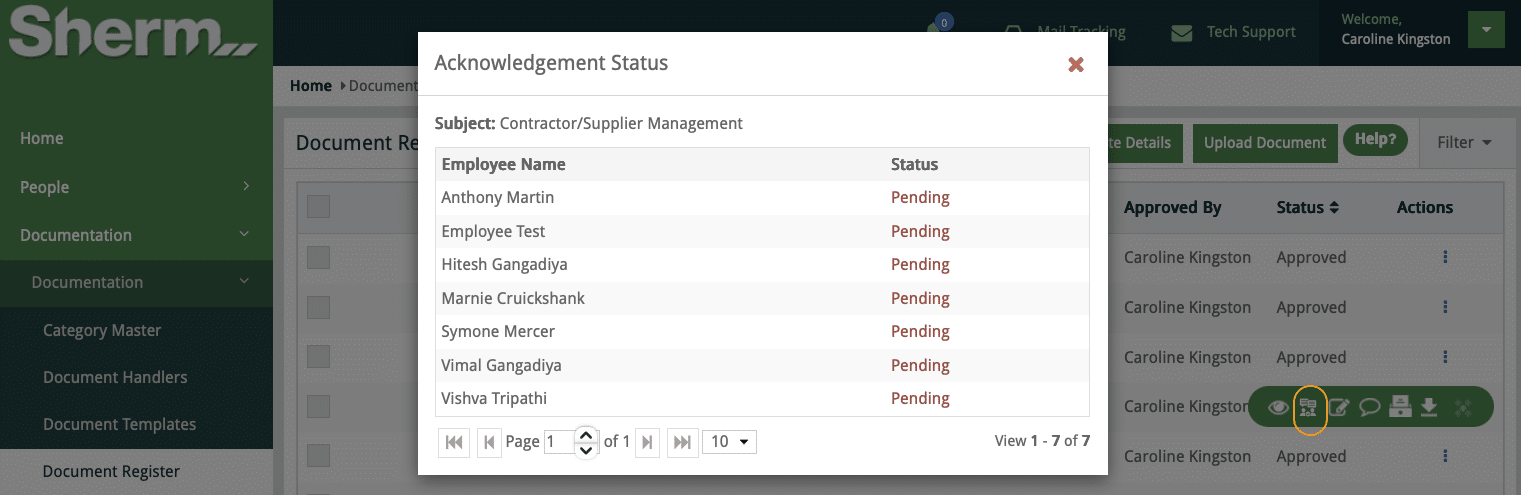Open Category Master in sidebar

(102, 330)
